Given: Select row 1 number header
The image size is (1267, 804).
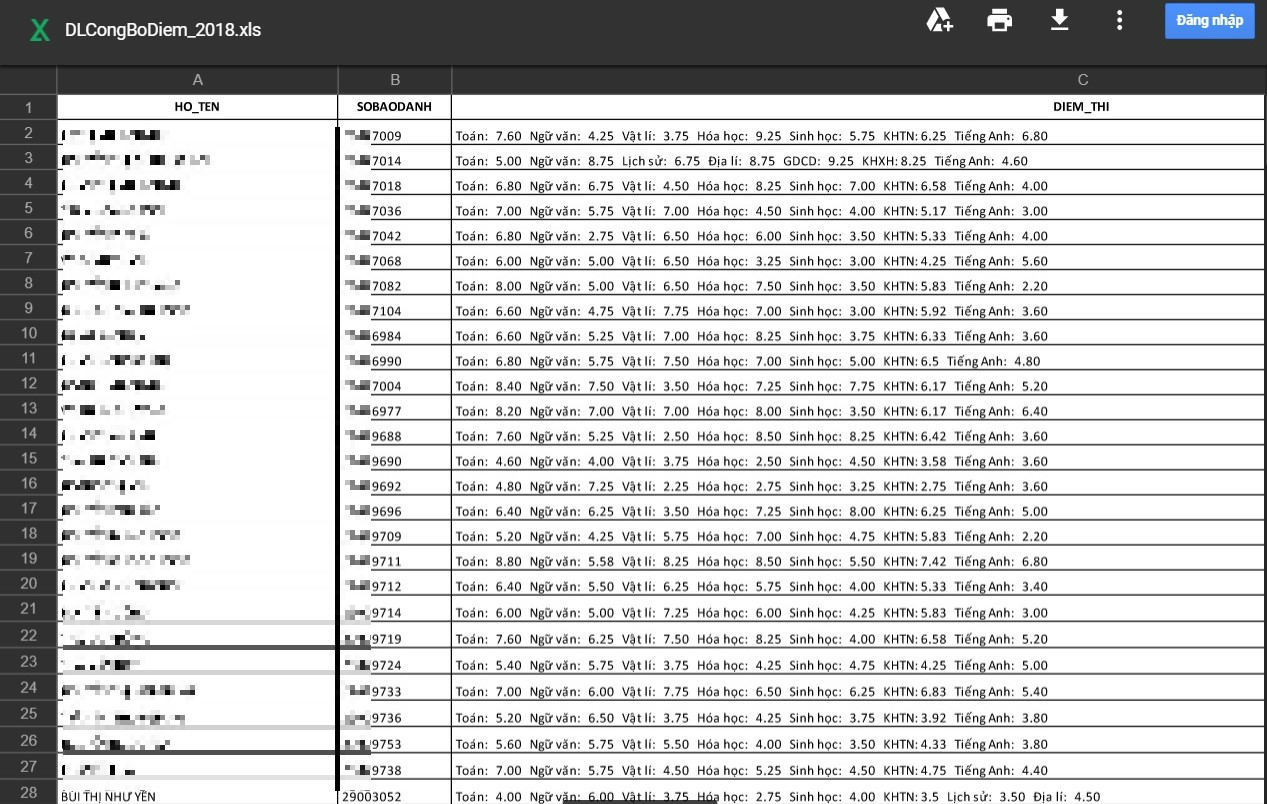Looking at the screenshot, I should (x=28, y=107).
